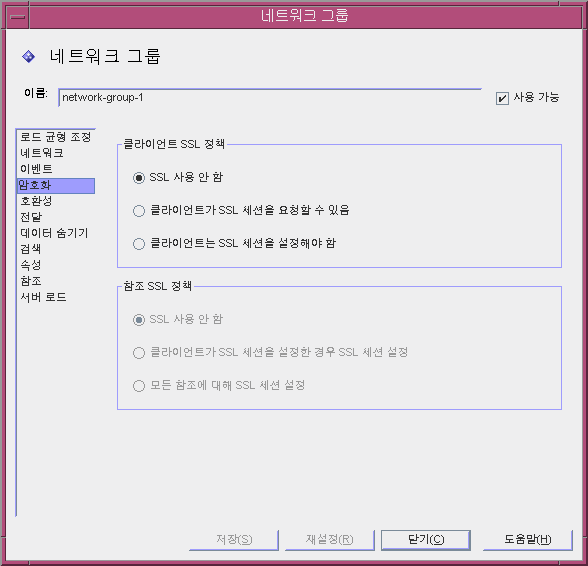Screen dimensions: 588x566
Task: Select 전달 in the sidebar list
Action: coord(56,217)
